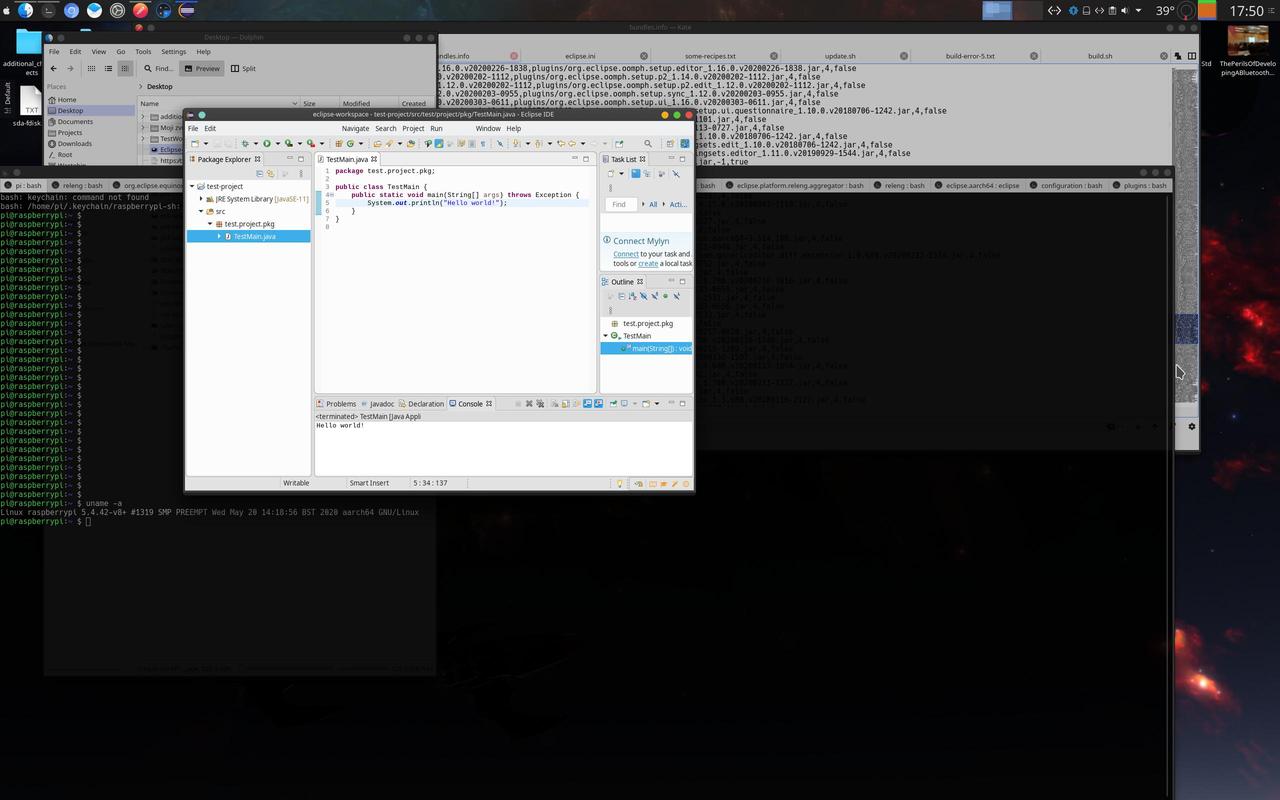The image size is (1280, 800).
Task: Toggle Show Console on standard error change
Action: pos(598,403)
